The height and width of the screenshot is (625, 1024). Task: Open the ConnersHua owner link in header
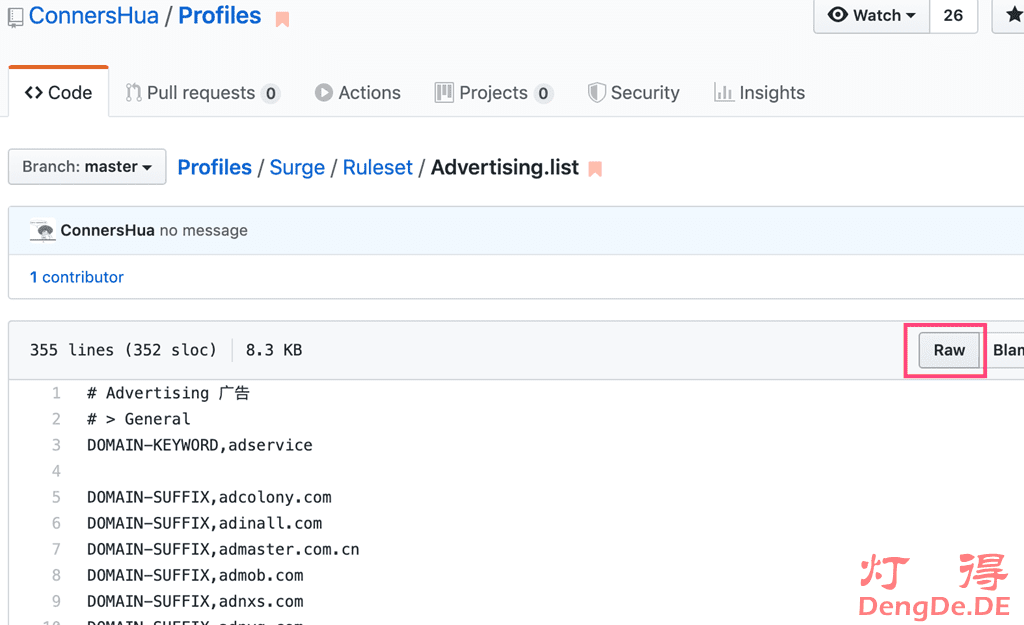(x=93, y=16)
